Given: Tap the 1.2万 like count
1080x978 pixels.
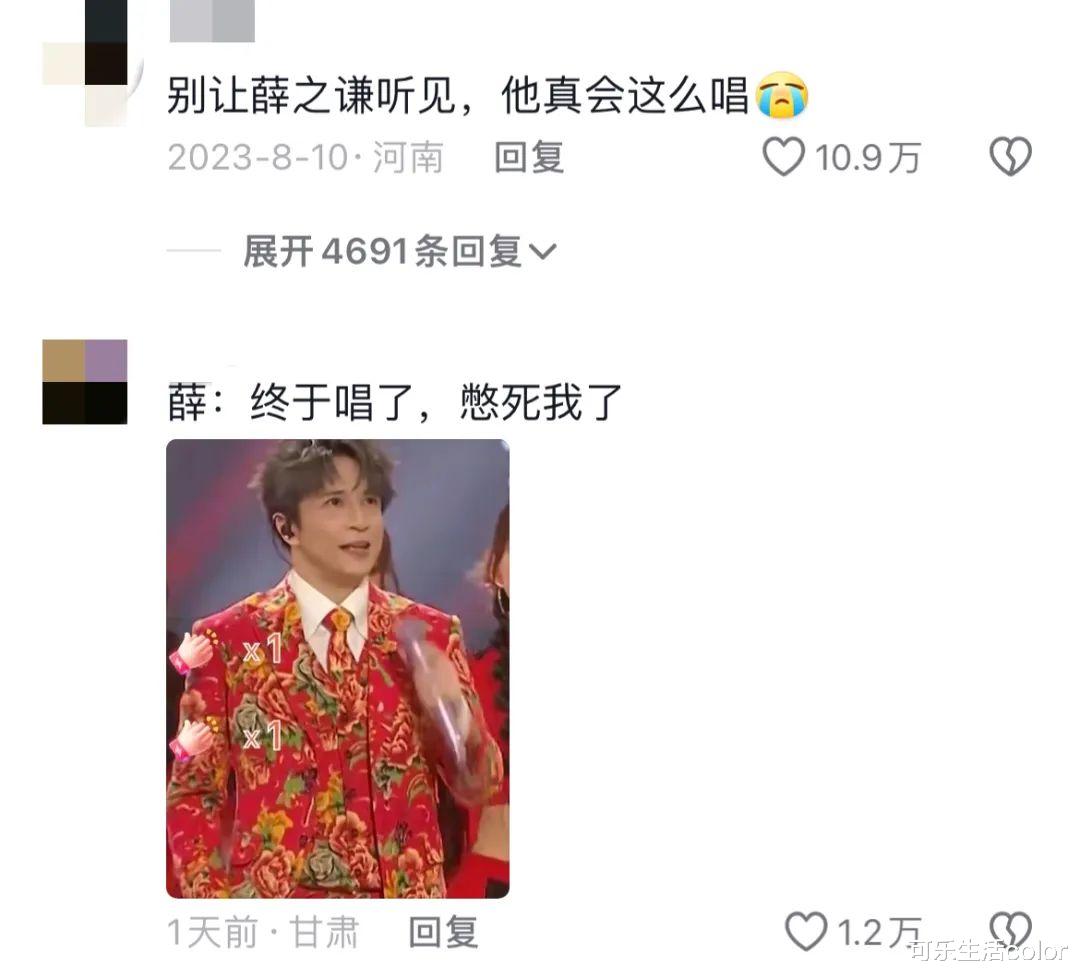Looking at the screenshot, I should (880, 933).
